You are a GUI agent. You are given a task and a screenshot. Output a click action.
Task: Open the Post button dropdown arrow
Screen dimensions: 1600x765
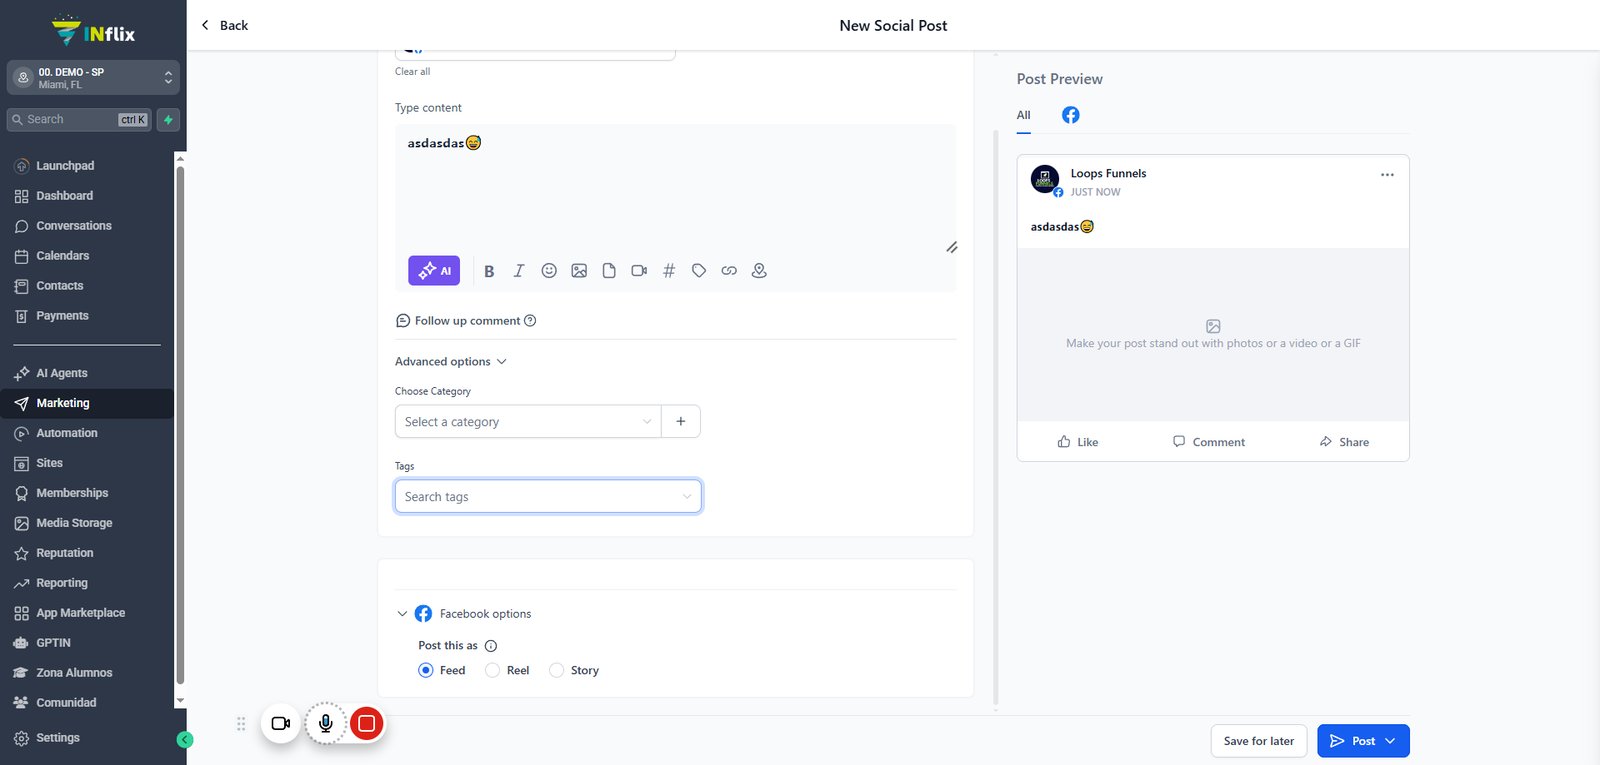pos(1390,741)
